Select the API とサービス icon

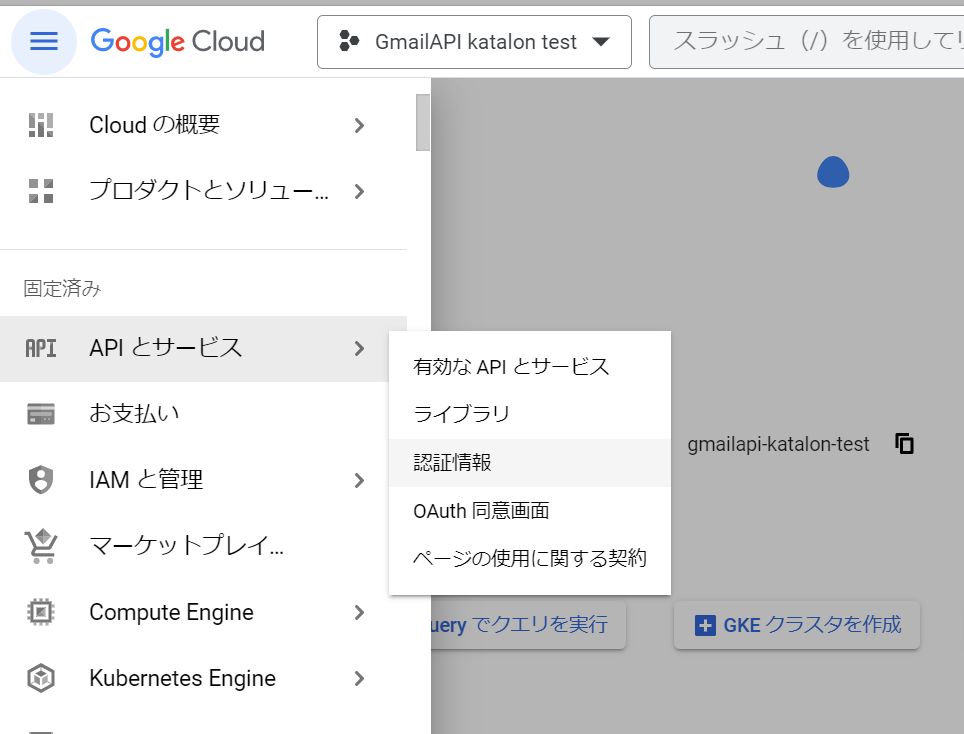[41, 349]
